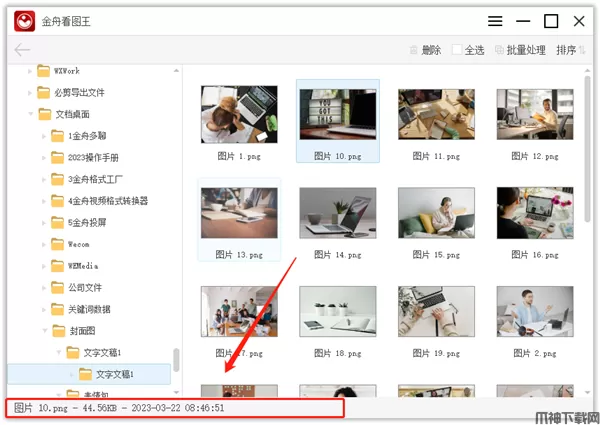This screenshot has height=425, width=600.
Task: Collapse the 封面图 folder
Action: [x=45, y=331]
